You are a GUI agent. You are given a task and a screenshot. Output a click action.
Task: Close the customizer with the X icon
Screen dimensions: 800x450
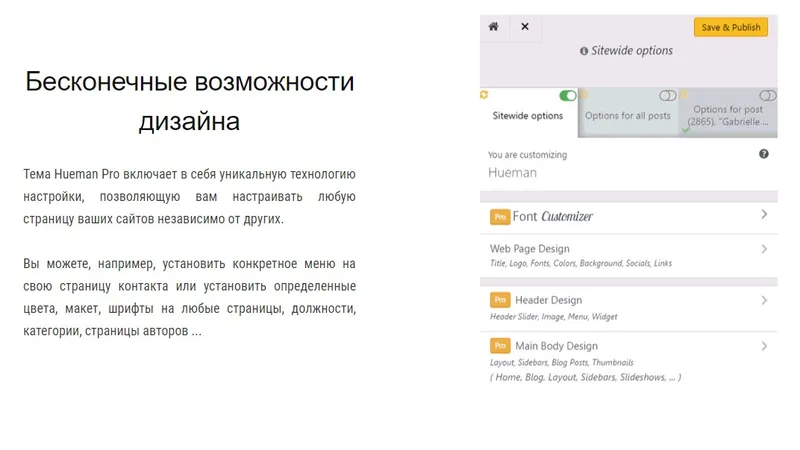[524, 27]
